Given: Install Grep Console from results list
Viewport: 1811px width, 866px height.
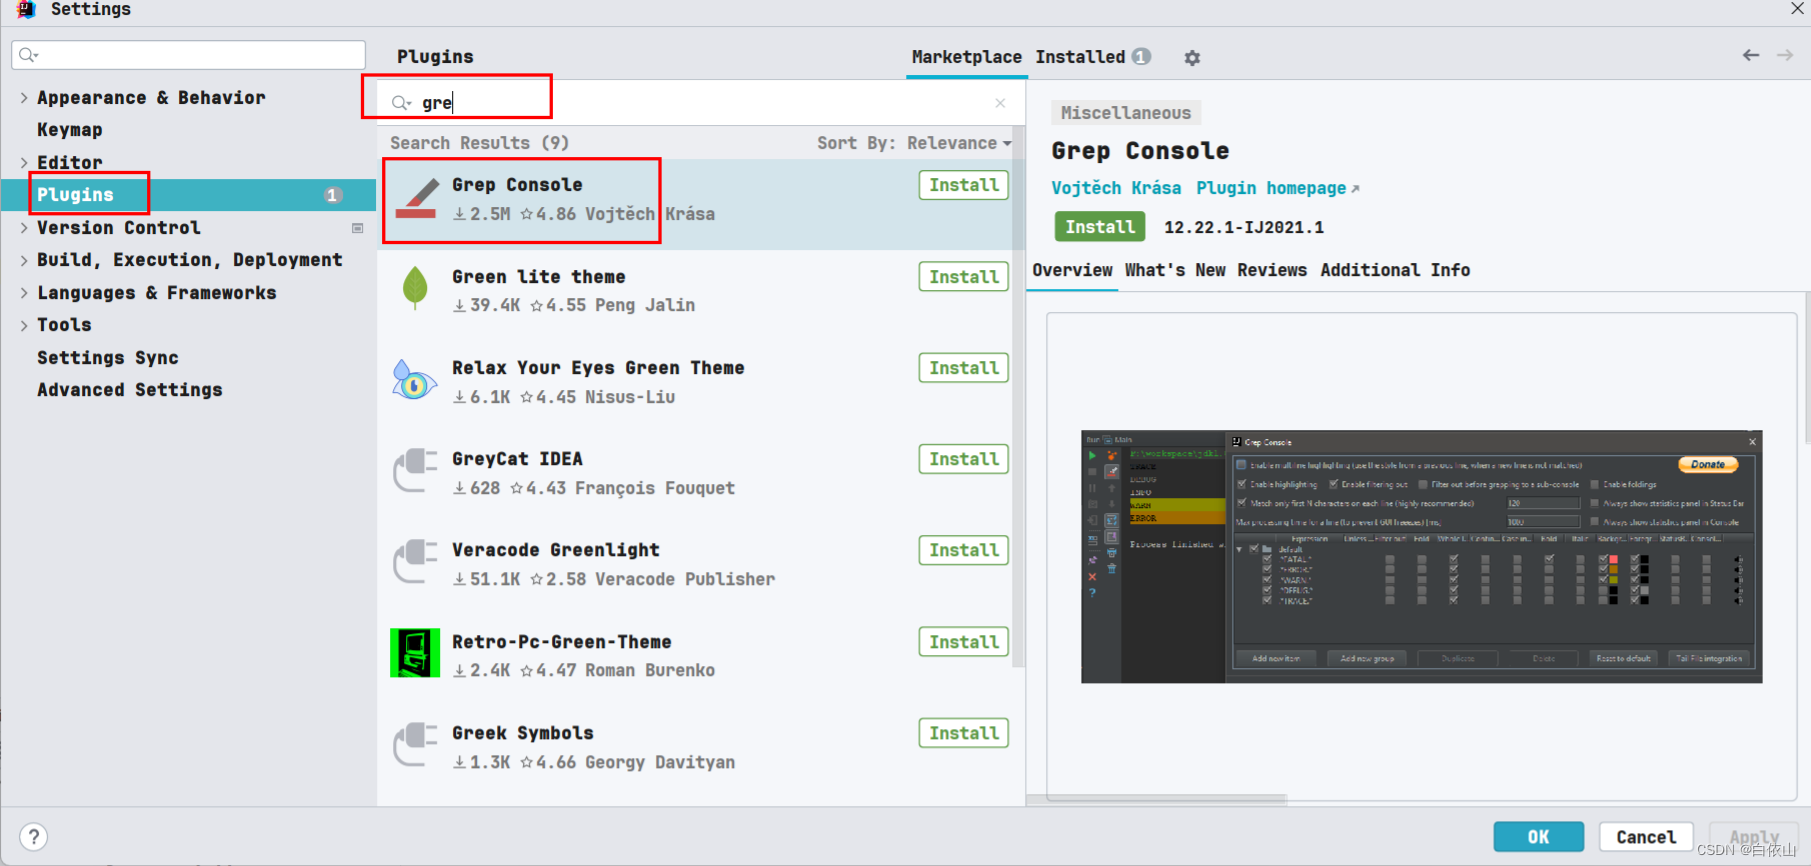Looking at the screenshot, I should tap(964, 185).
